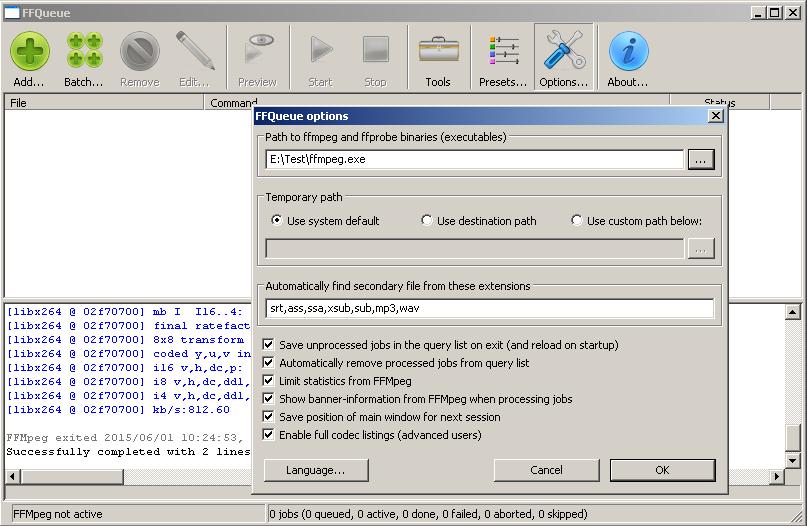Minimize the FFQueue main window
807x526 pixels.
[x=757, y=12]
